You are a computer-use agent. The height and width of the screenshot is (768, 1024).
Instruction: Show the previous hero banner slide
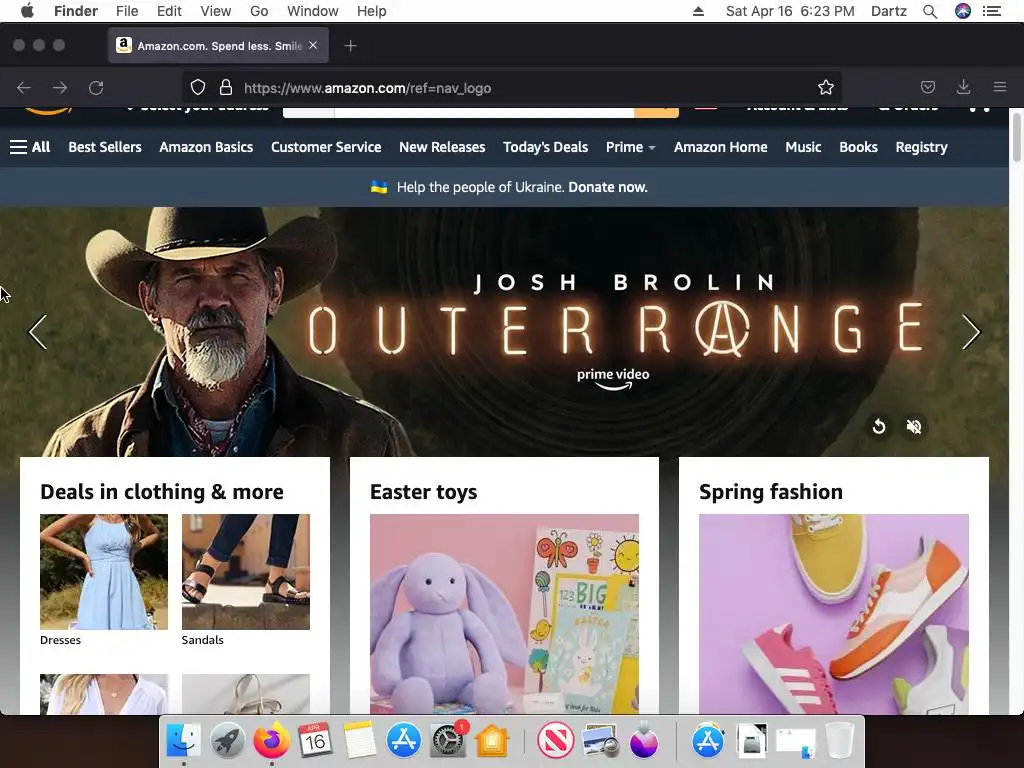[x=38, y=332]
